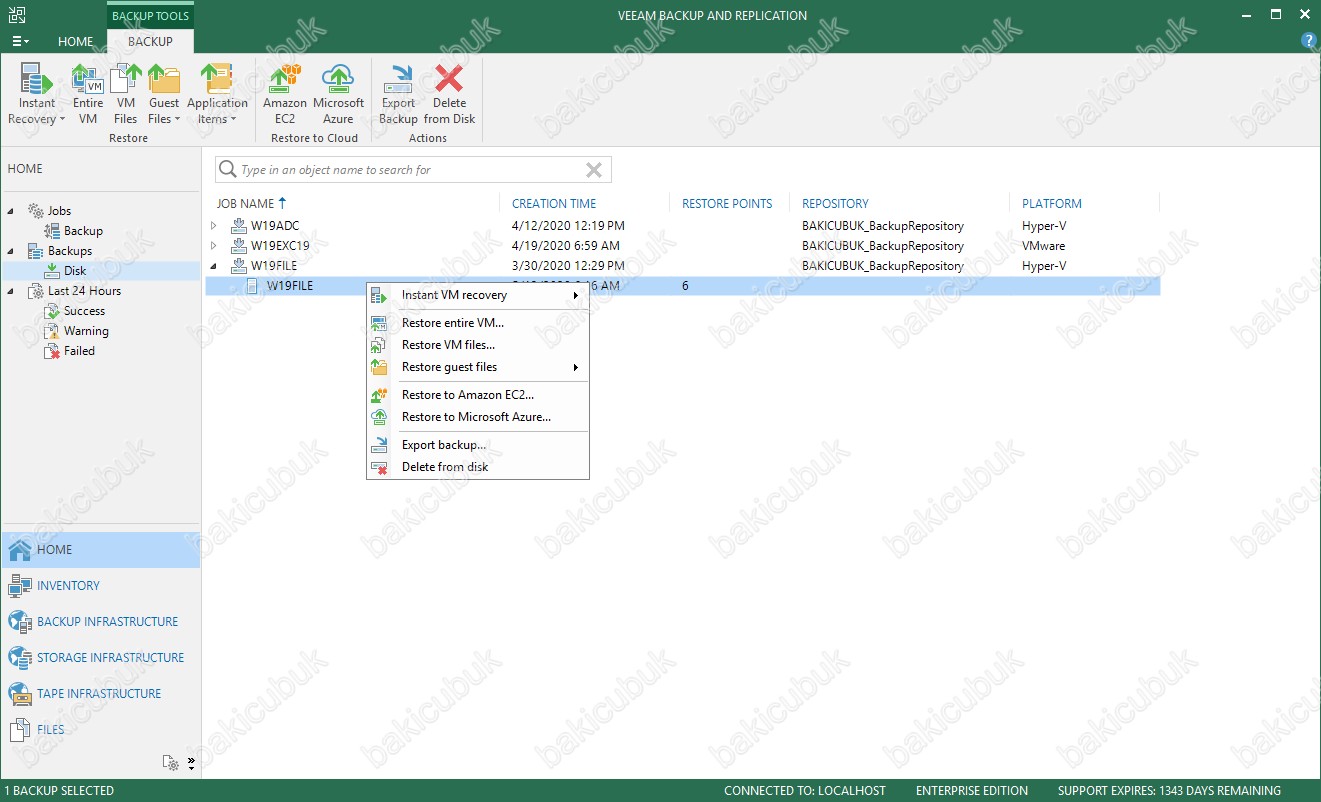The height and width of the screenshot is (802, 1321).
Task: Click SUPPORT EXPIRES status bar text
Action: pos(1169,791)
